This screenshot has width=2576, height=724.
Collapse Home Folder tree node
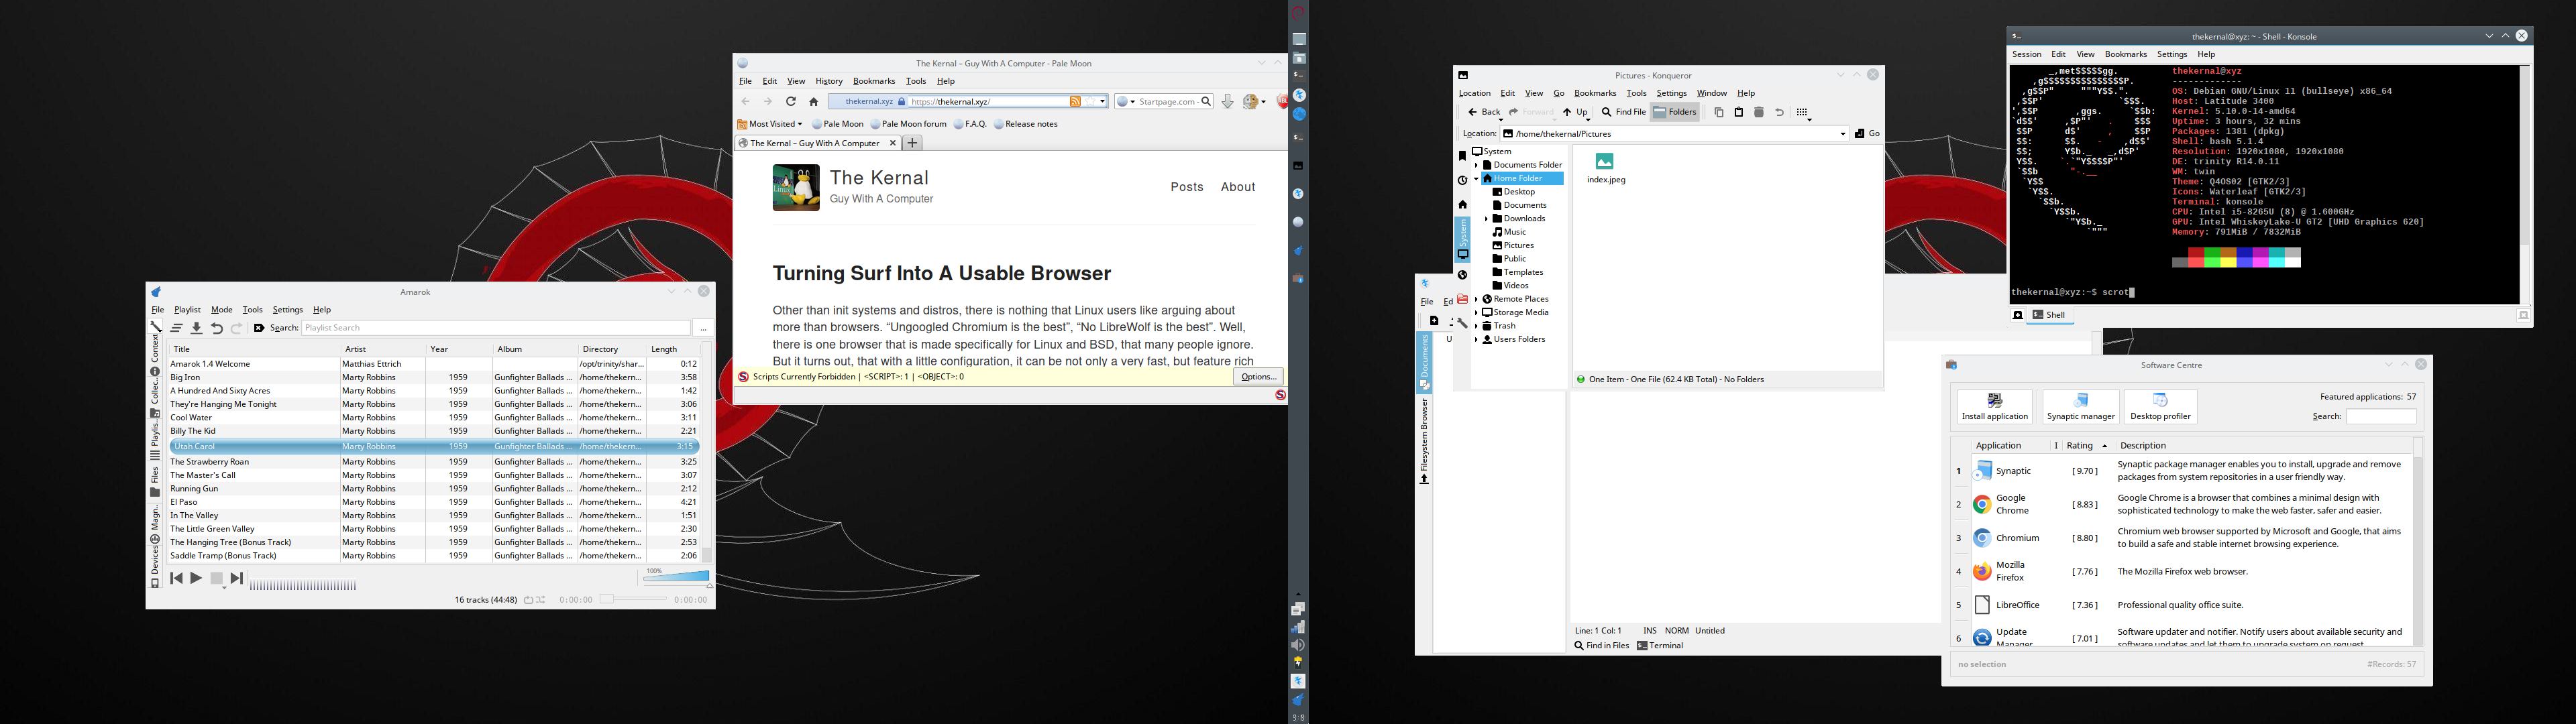[x=1476, y=179]
